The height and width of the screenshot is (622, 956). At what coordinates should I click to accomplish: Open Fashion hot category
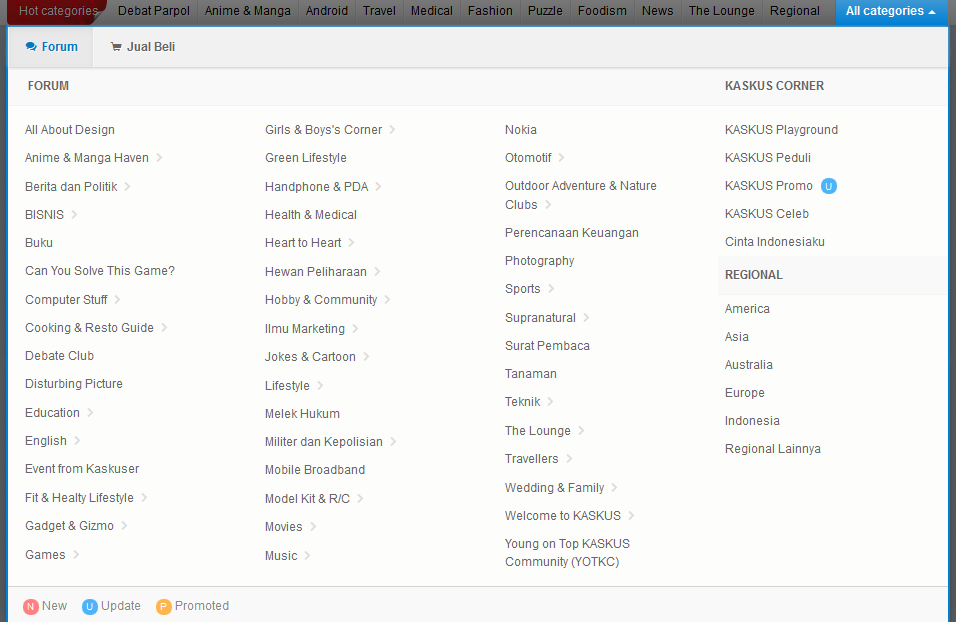(x=490, y=11)
